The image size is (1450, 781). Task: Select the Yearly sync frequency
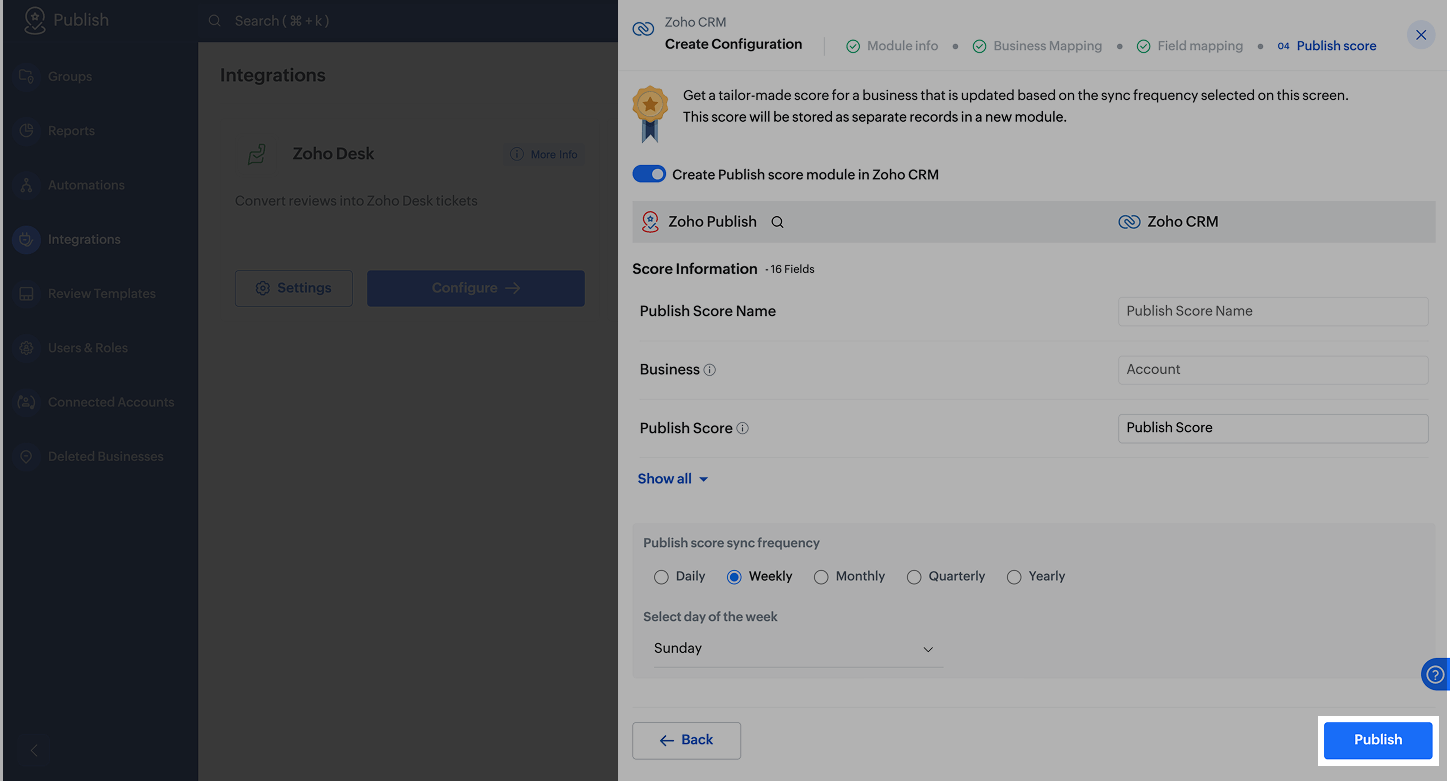coord(1014,577)
